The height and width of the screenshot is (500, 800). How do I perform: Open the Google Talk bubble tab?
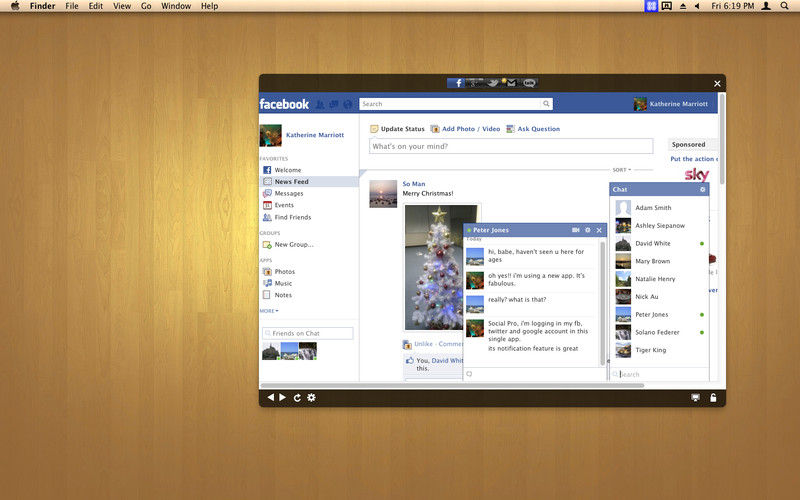[x=530, y=83]
